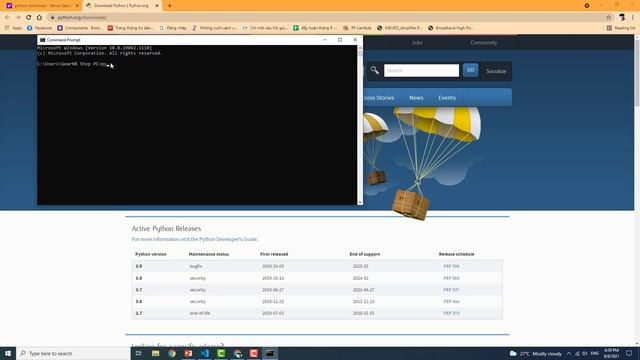Show hidden system tray icons
640x360 pixels.
tap(569, 353)
